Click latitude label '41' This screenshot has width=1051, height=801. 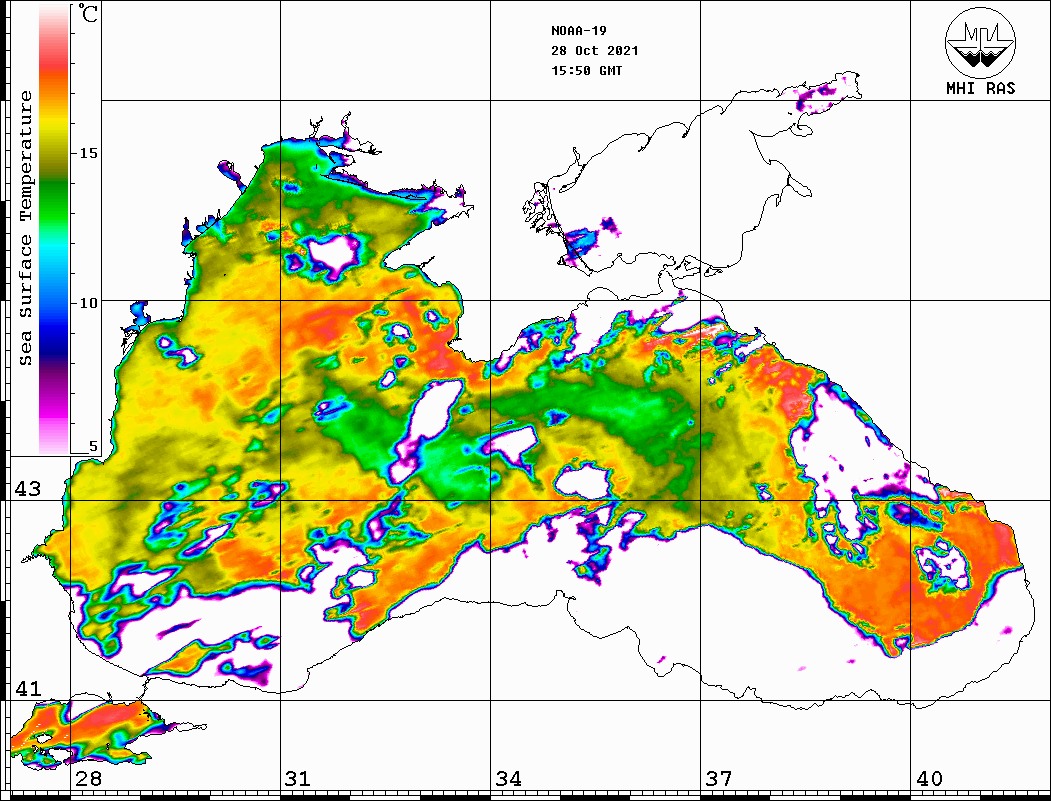pos(27,688)
